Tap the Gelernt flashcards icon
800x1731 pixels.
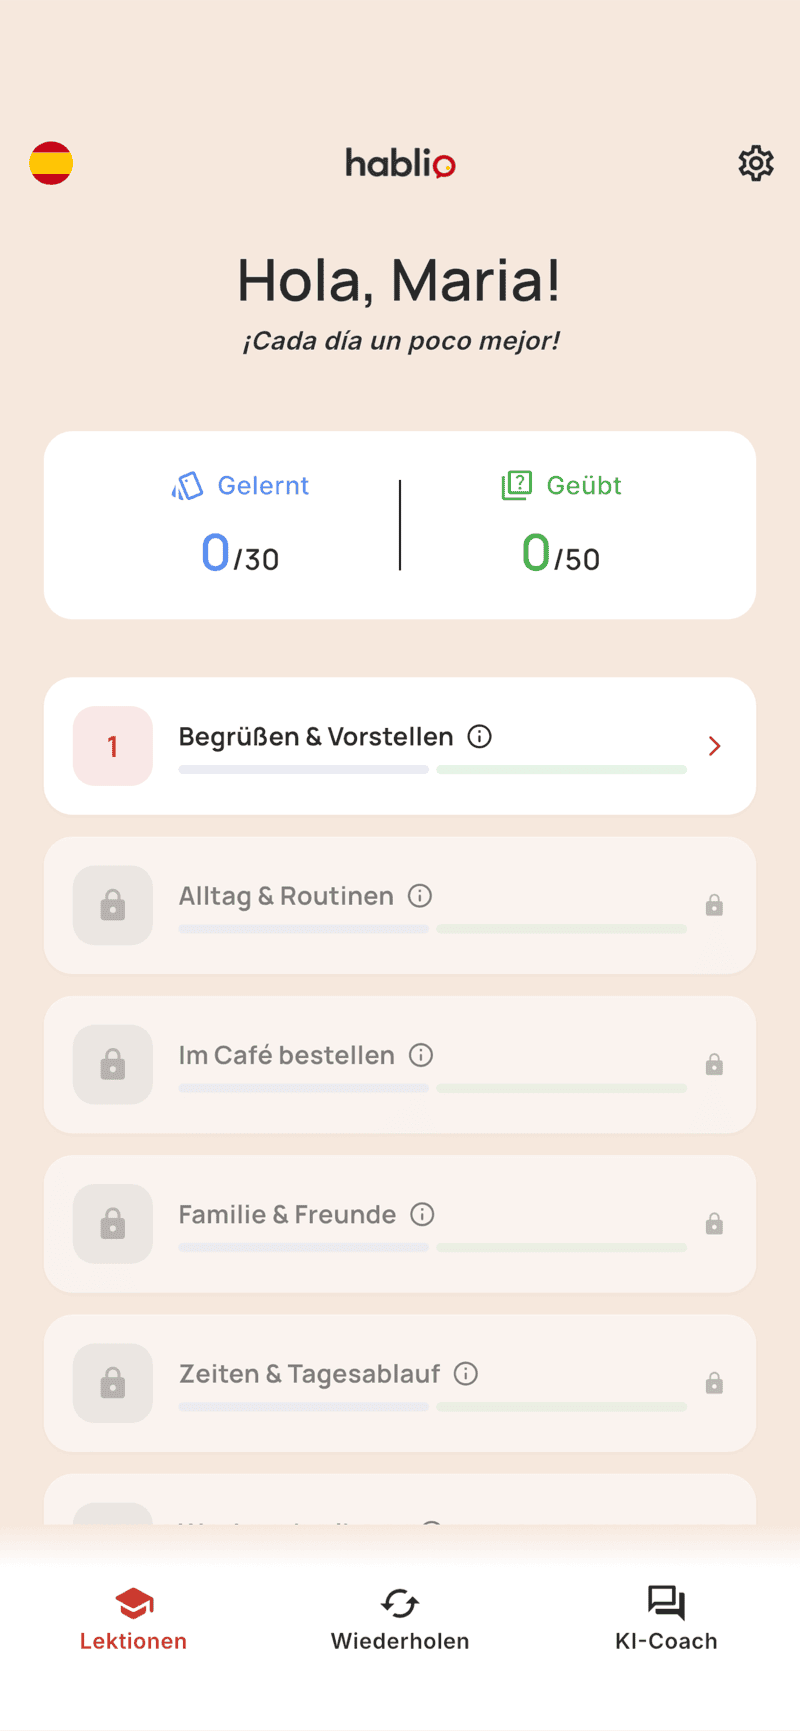(x=188, y=486)
